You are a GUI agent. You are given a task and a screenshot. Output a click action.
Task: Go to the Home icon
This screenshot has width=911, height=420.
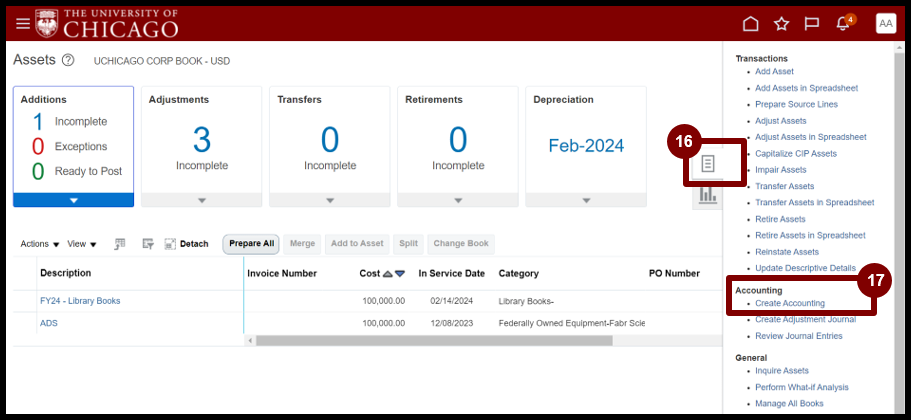pyautogui.click(x=751, y=24)
